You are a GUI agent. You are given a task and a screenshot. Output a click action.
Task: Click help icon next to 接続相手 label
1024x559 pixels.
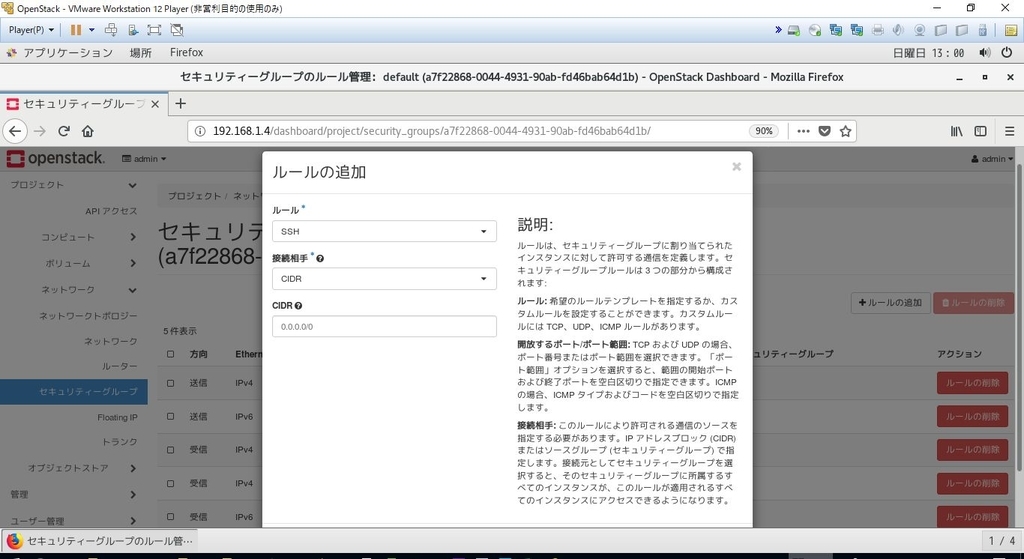click(x=320, y=259)
